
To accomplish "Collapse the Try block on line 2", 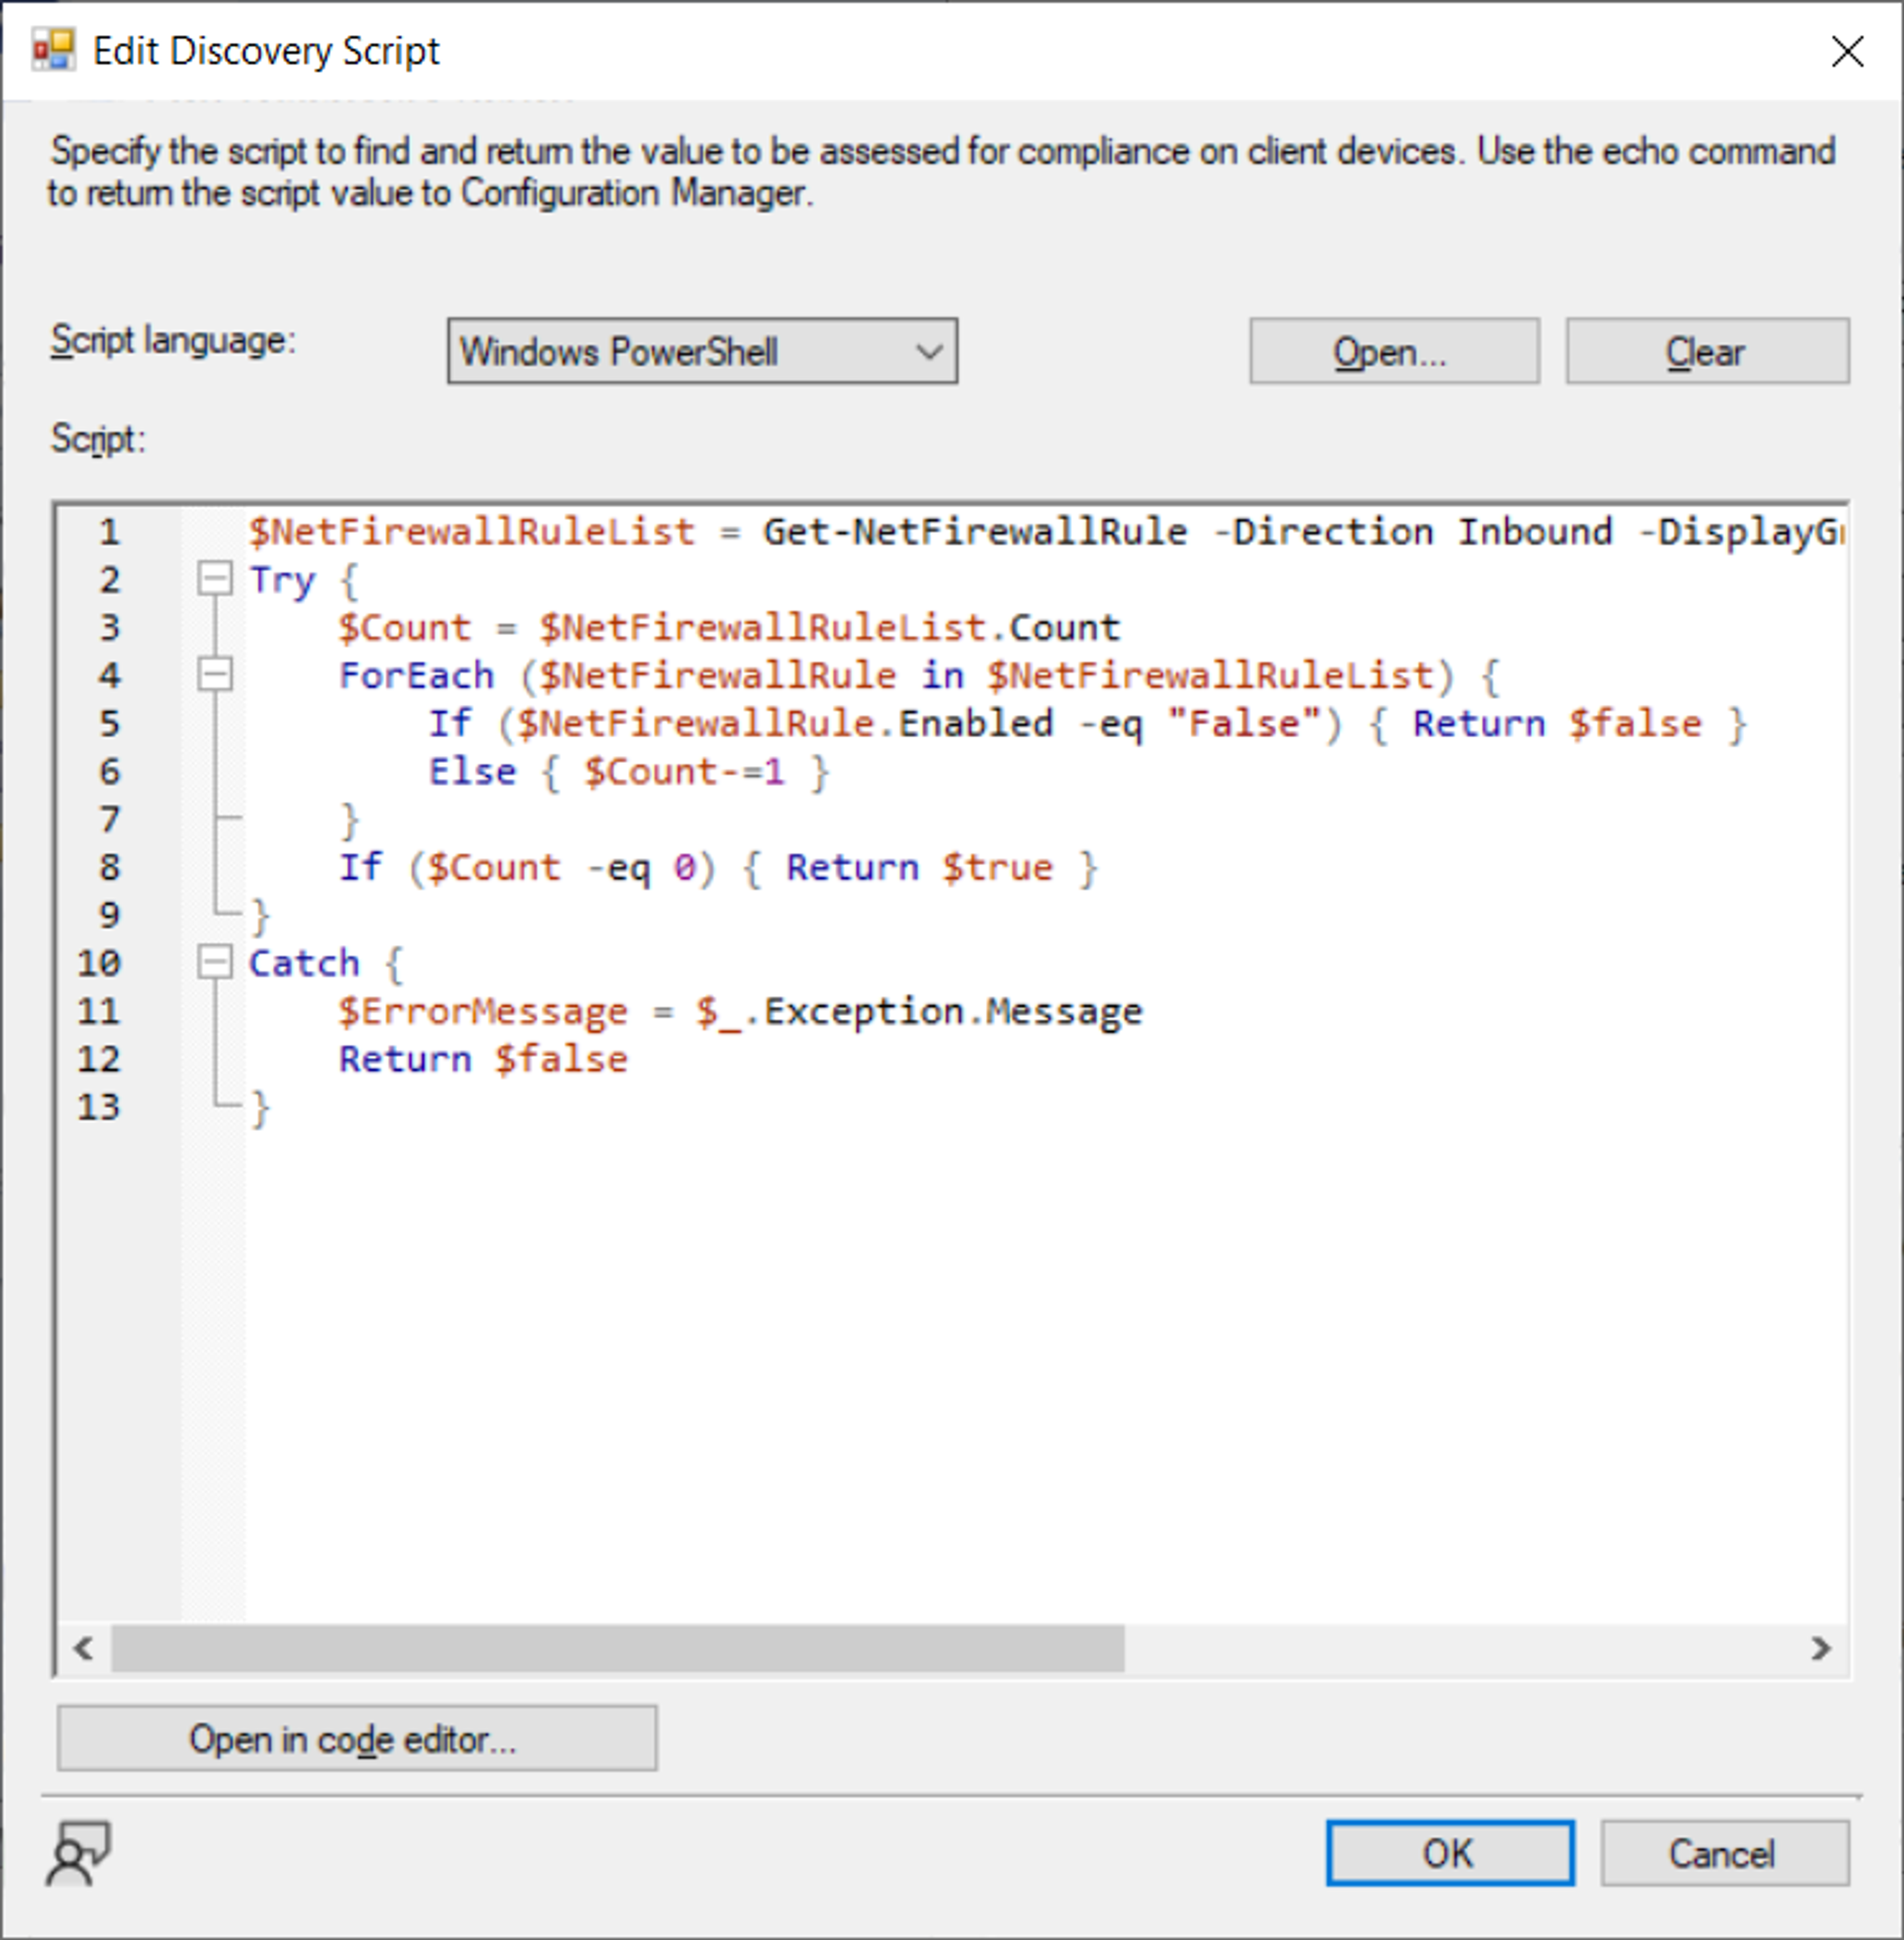I will click(215, 578).
